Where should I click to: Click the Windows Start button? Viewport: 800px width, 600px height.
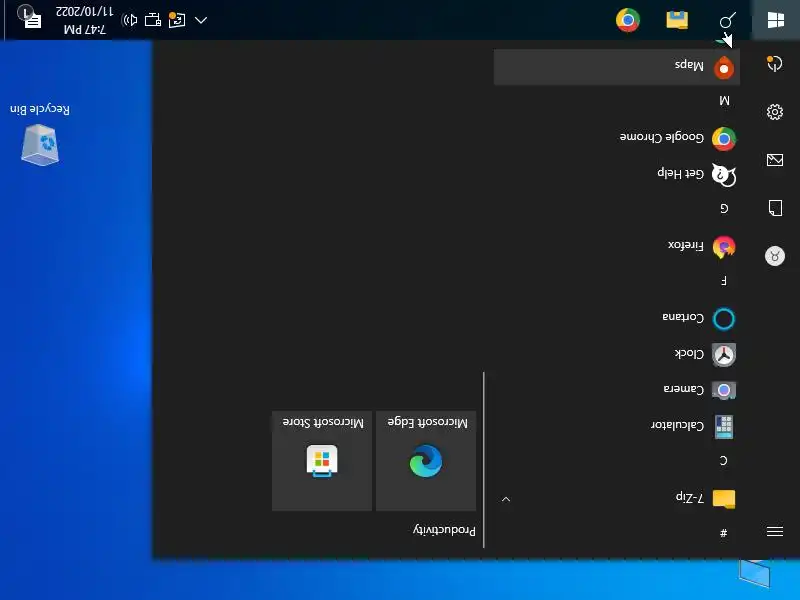coord(776,20)
